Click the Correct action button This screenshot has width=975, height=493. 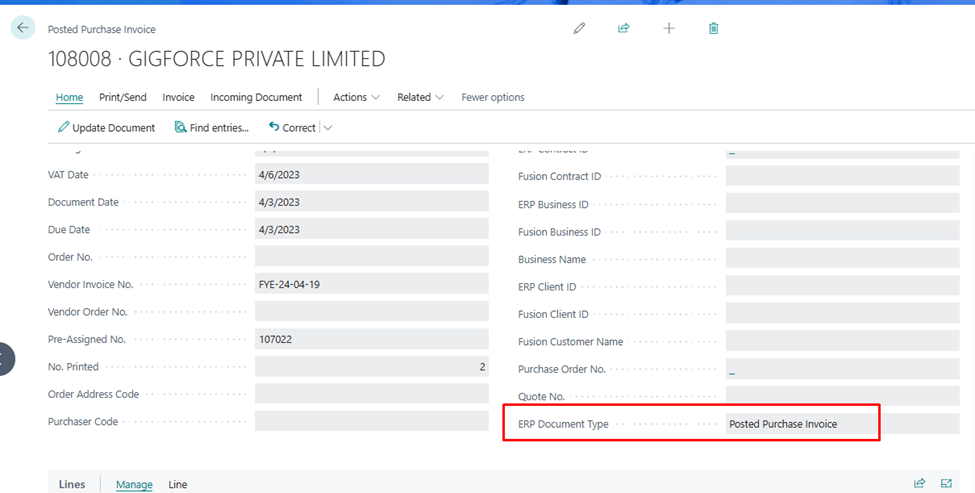tap(292, 128)
